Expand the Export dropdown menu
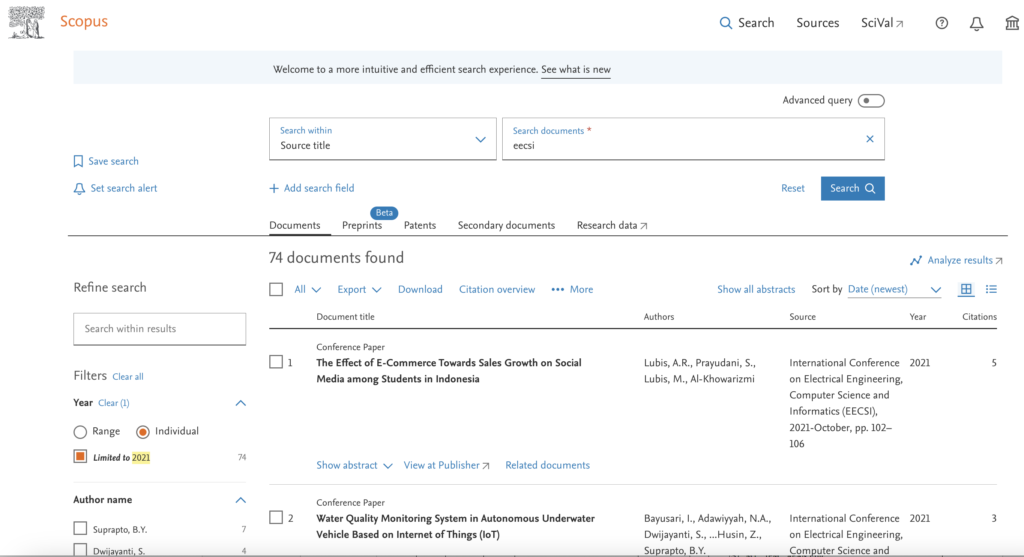 click(359, 289)
